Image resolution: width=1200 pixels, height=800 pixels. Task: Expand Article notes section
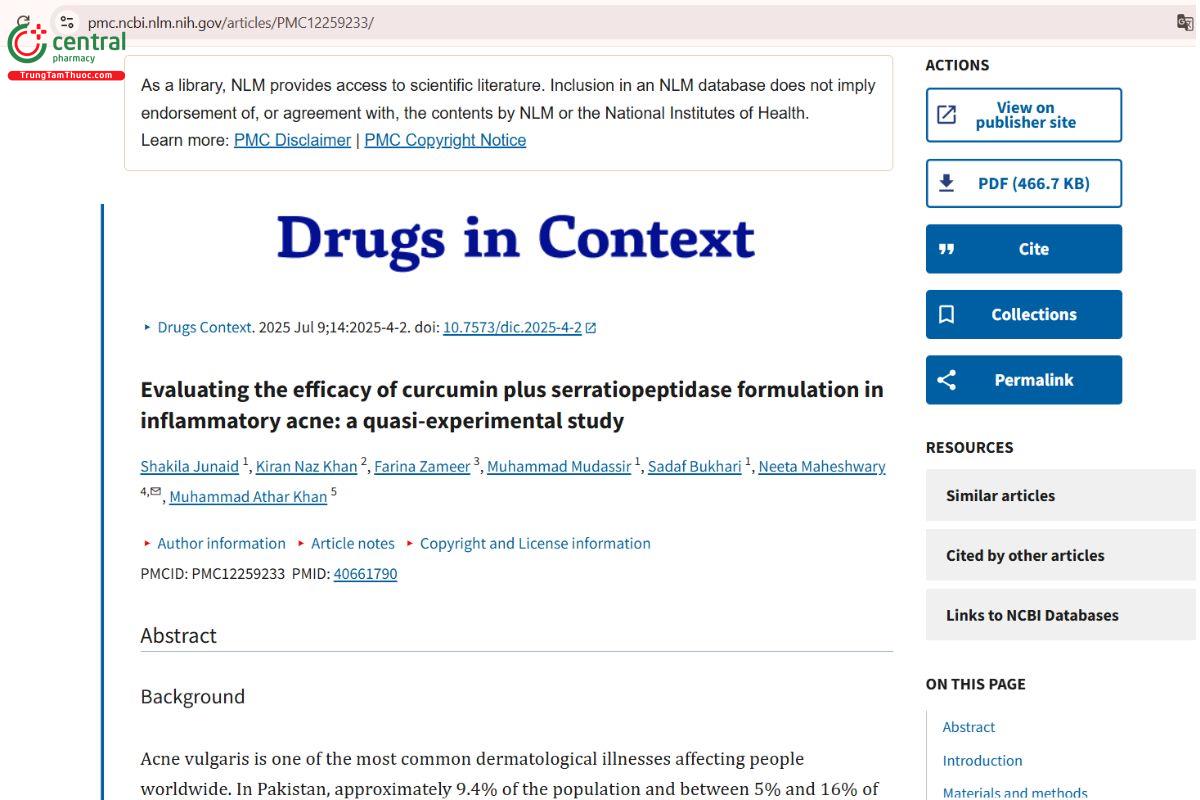[352, 544]
